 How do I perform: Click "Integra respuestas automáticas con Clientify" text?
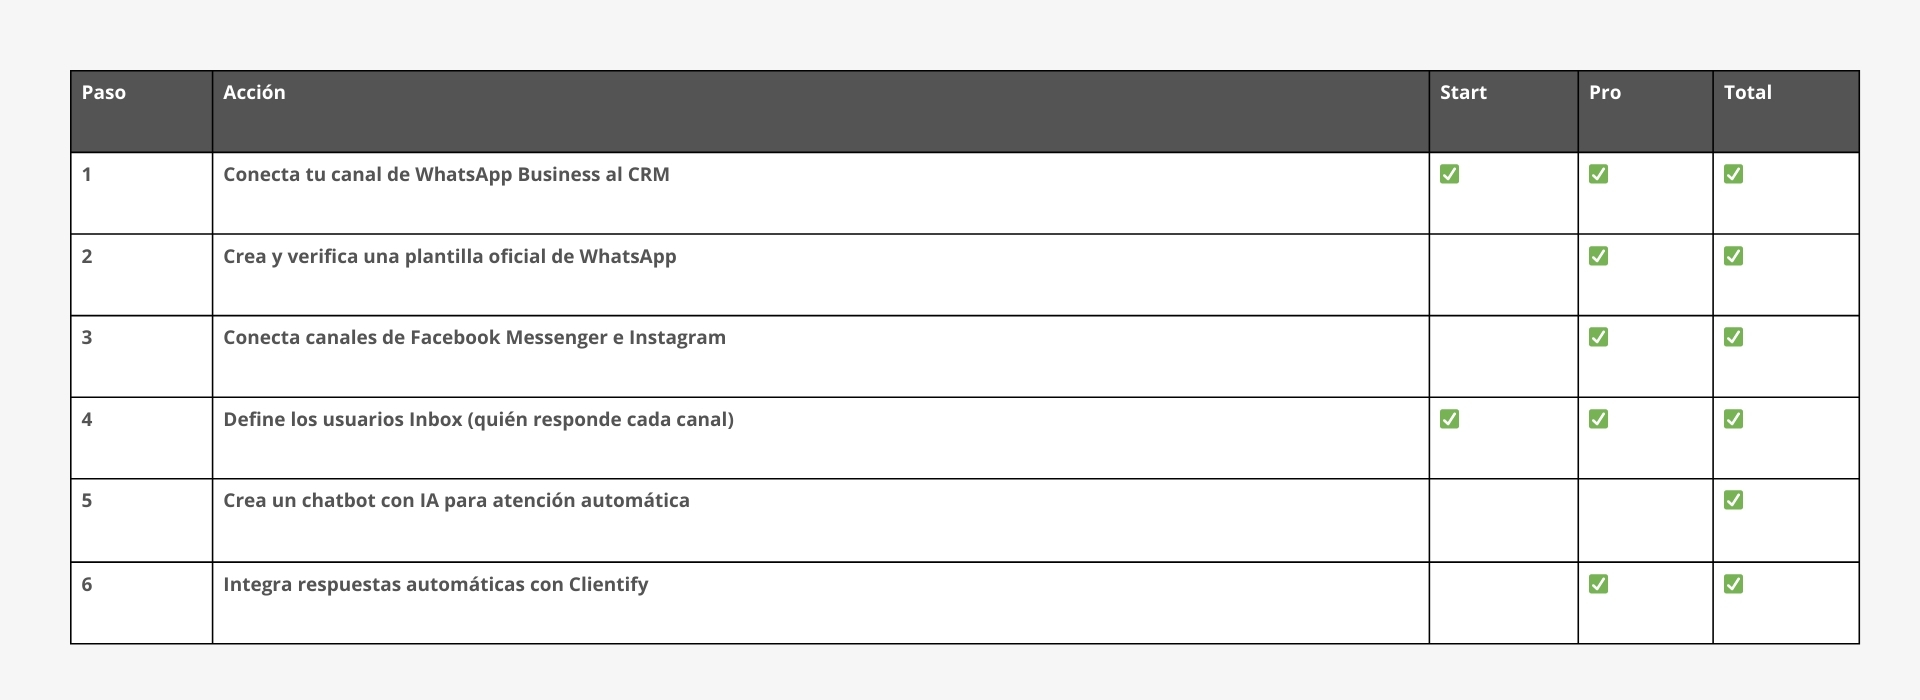tap(435, 585)
